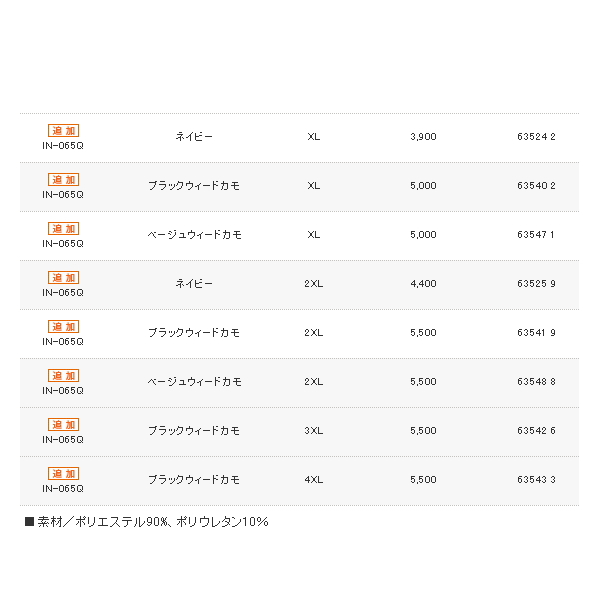Click 追加 for ベージュウィードカモ XL row
Image resolution: width=600 pixels, height=600 pixels.
click(63, 229)
